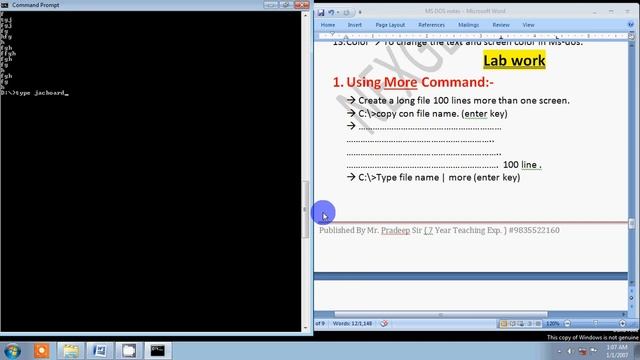Click the orange media player taskbar icon
This screenshot has height=360, width=640.
[42, 351]
